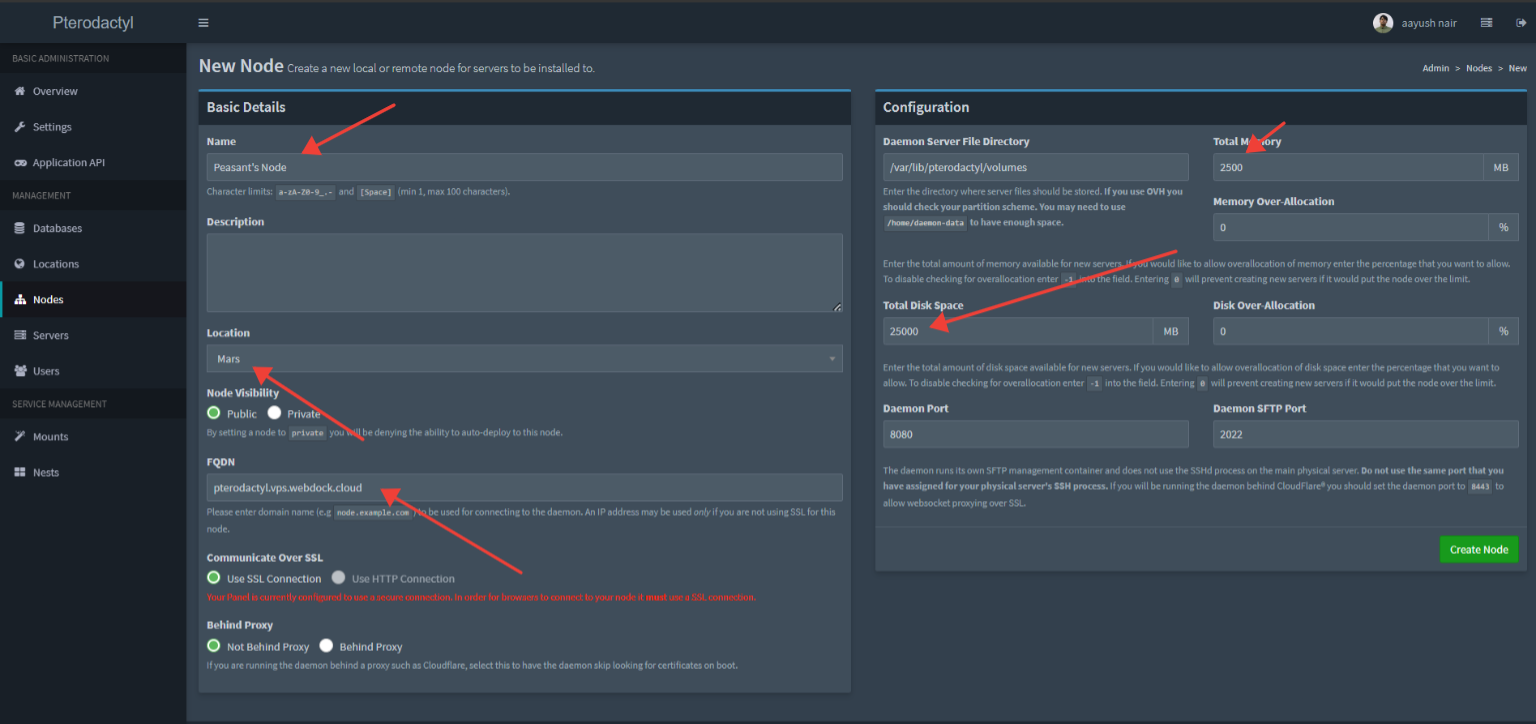This screenshot has width=1536, height=724.
Task: Open Databases using the database icon
Action: [x=20, y=228]
